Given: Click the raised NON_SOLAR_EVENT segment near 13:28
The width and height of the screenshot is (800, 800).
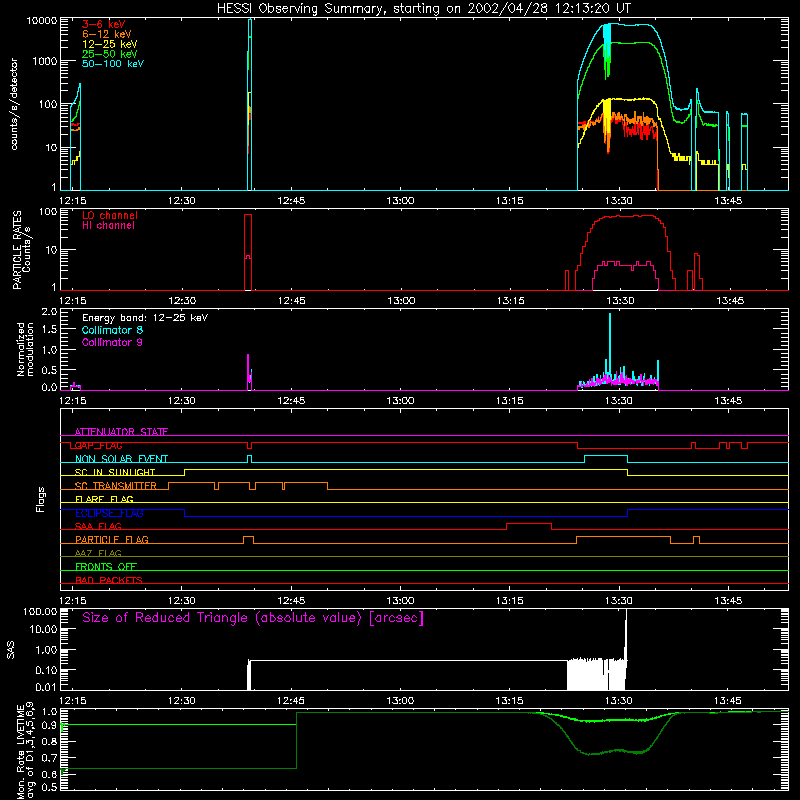Looking at the screenshot, I should coord(606,456).
